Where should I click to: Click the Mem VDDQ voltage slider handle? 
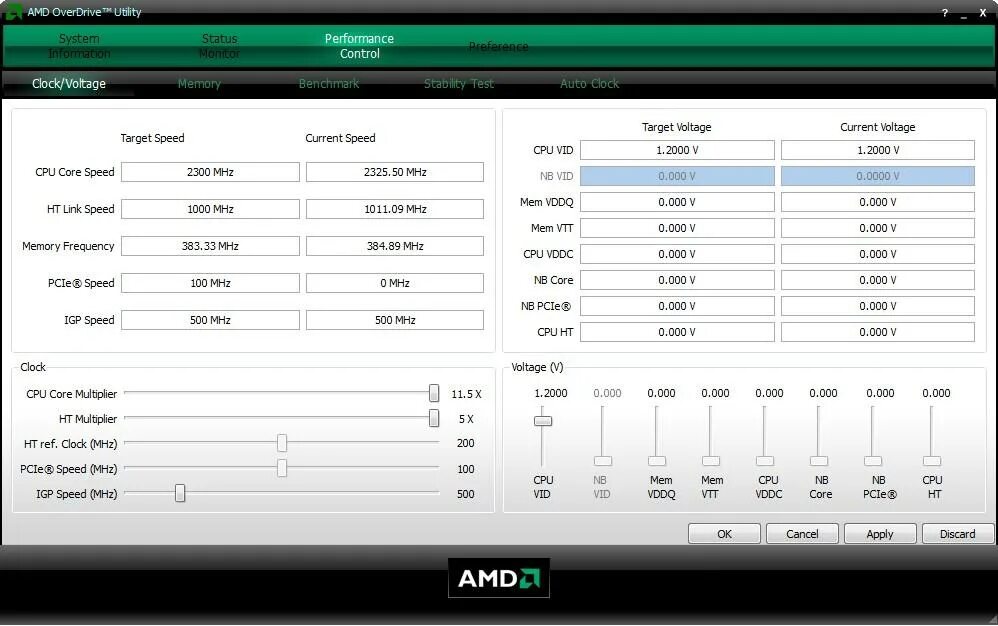[657, 461]
